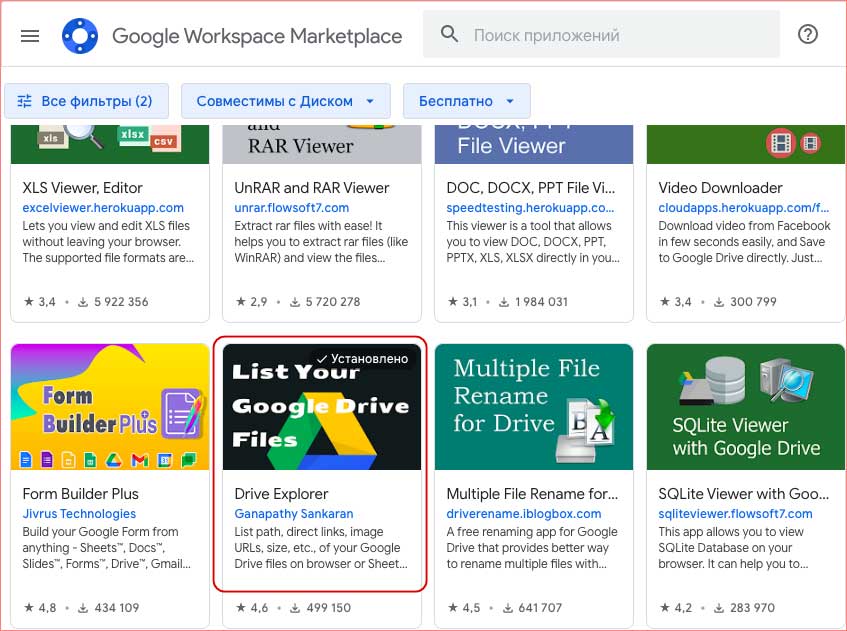Click the Video Downloader title
The width and height of the screenshot is (847, 631).
point(720,187)
